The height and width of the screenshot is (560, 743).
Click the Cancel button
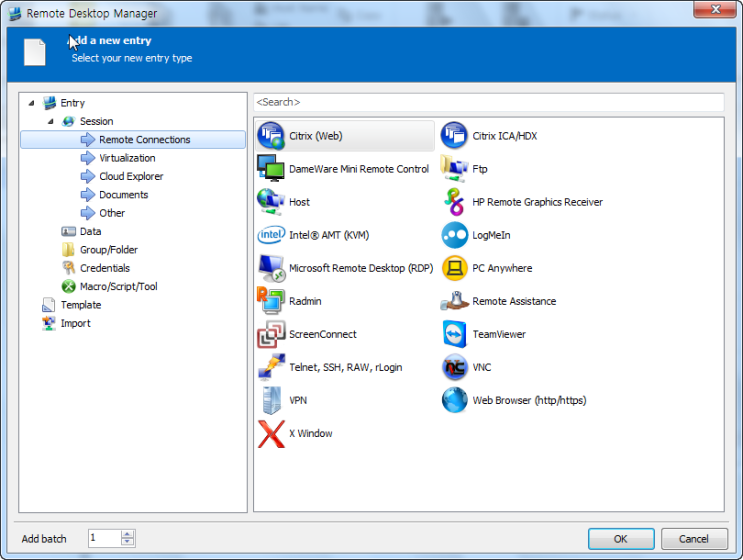(694, 539)
